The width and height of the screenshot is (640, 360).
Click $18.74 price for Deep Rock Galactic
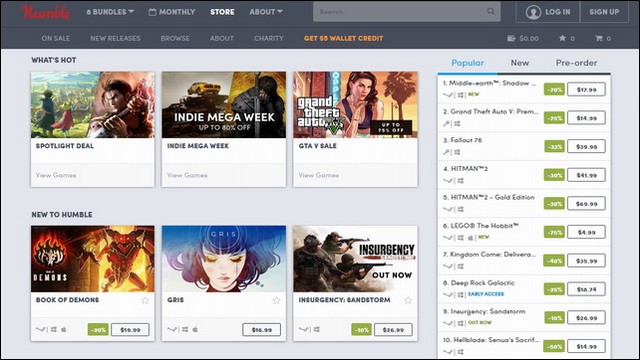tap(586, 289)
